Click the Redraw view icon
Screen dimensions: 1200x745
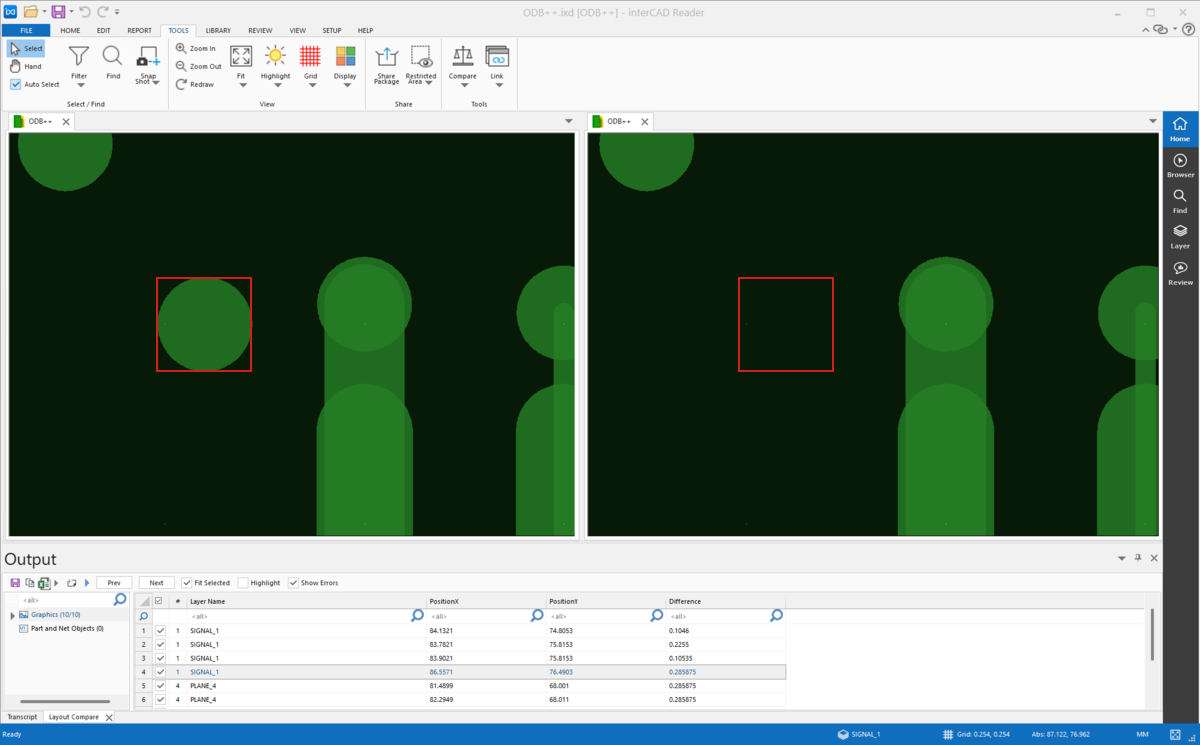pyautogui.click(x=181, y=84)
